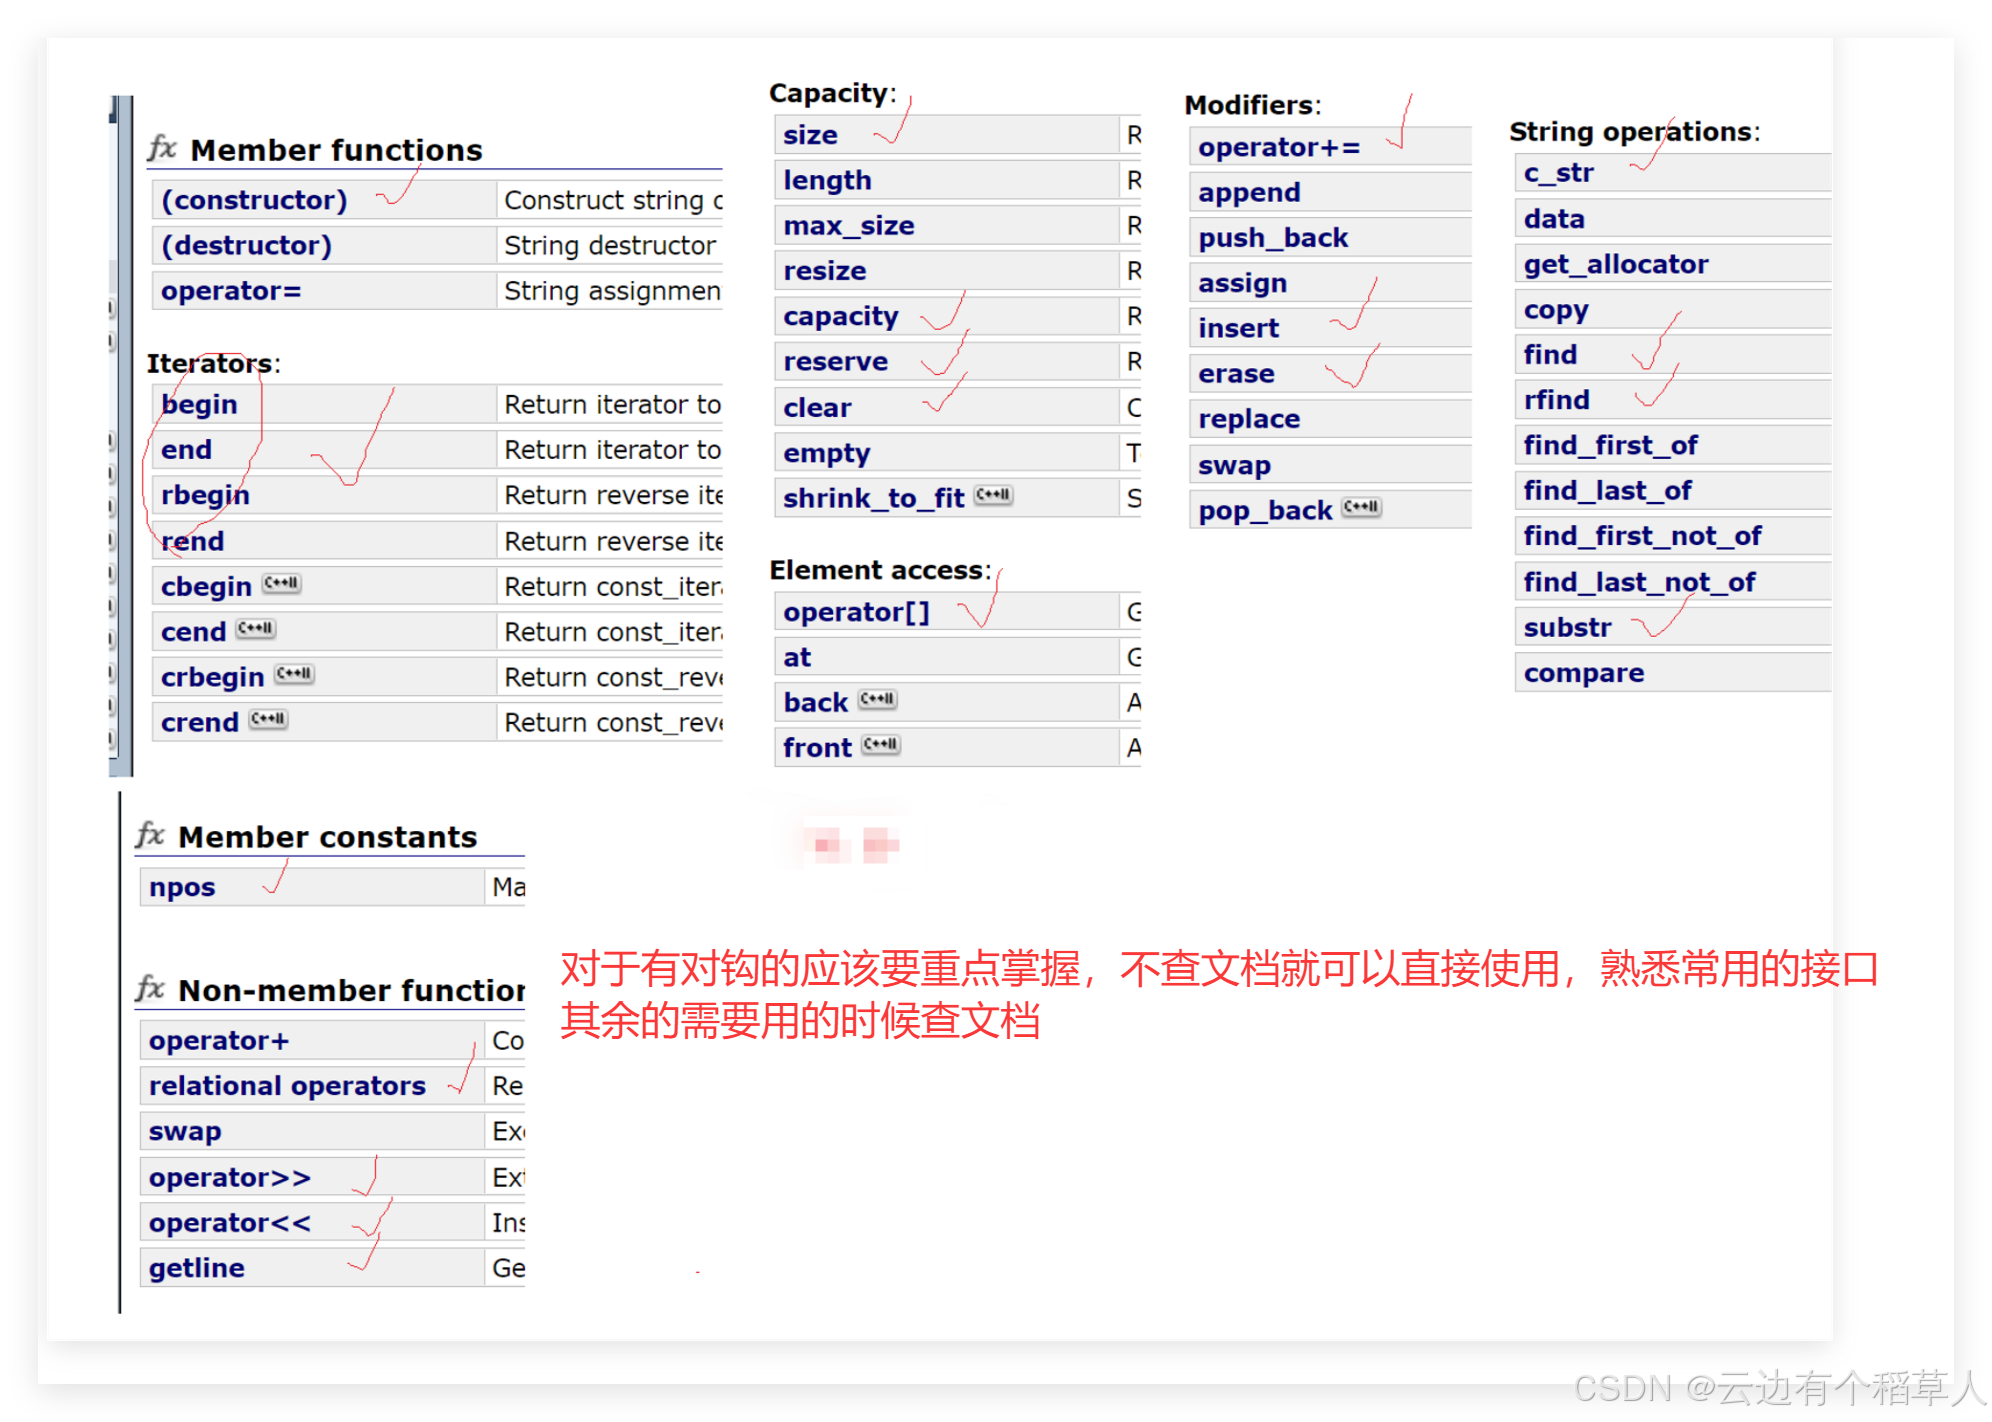Click the Non-member functions heading
Screen dimensions: 1992x1422
pos(350,990)
